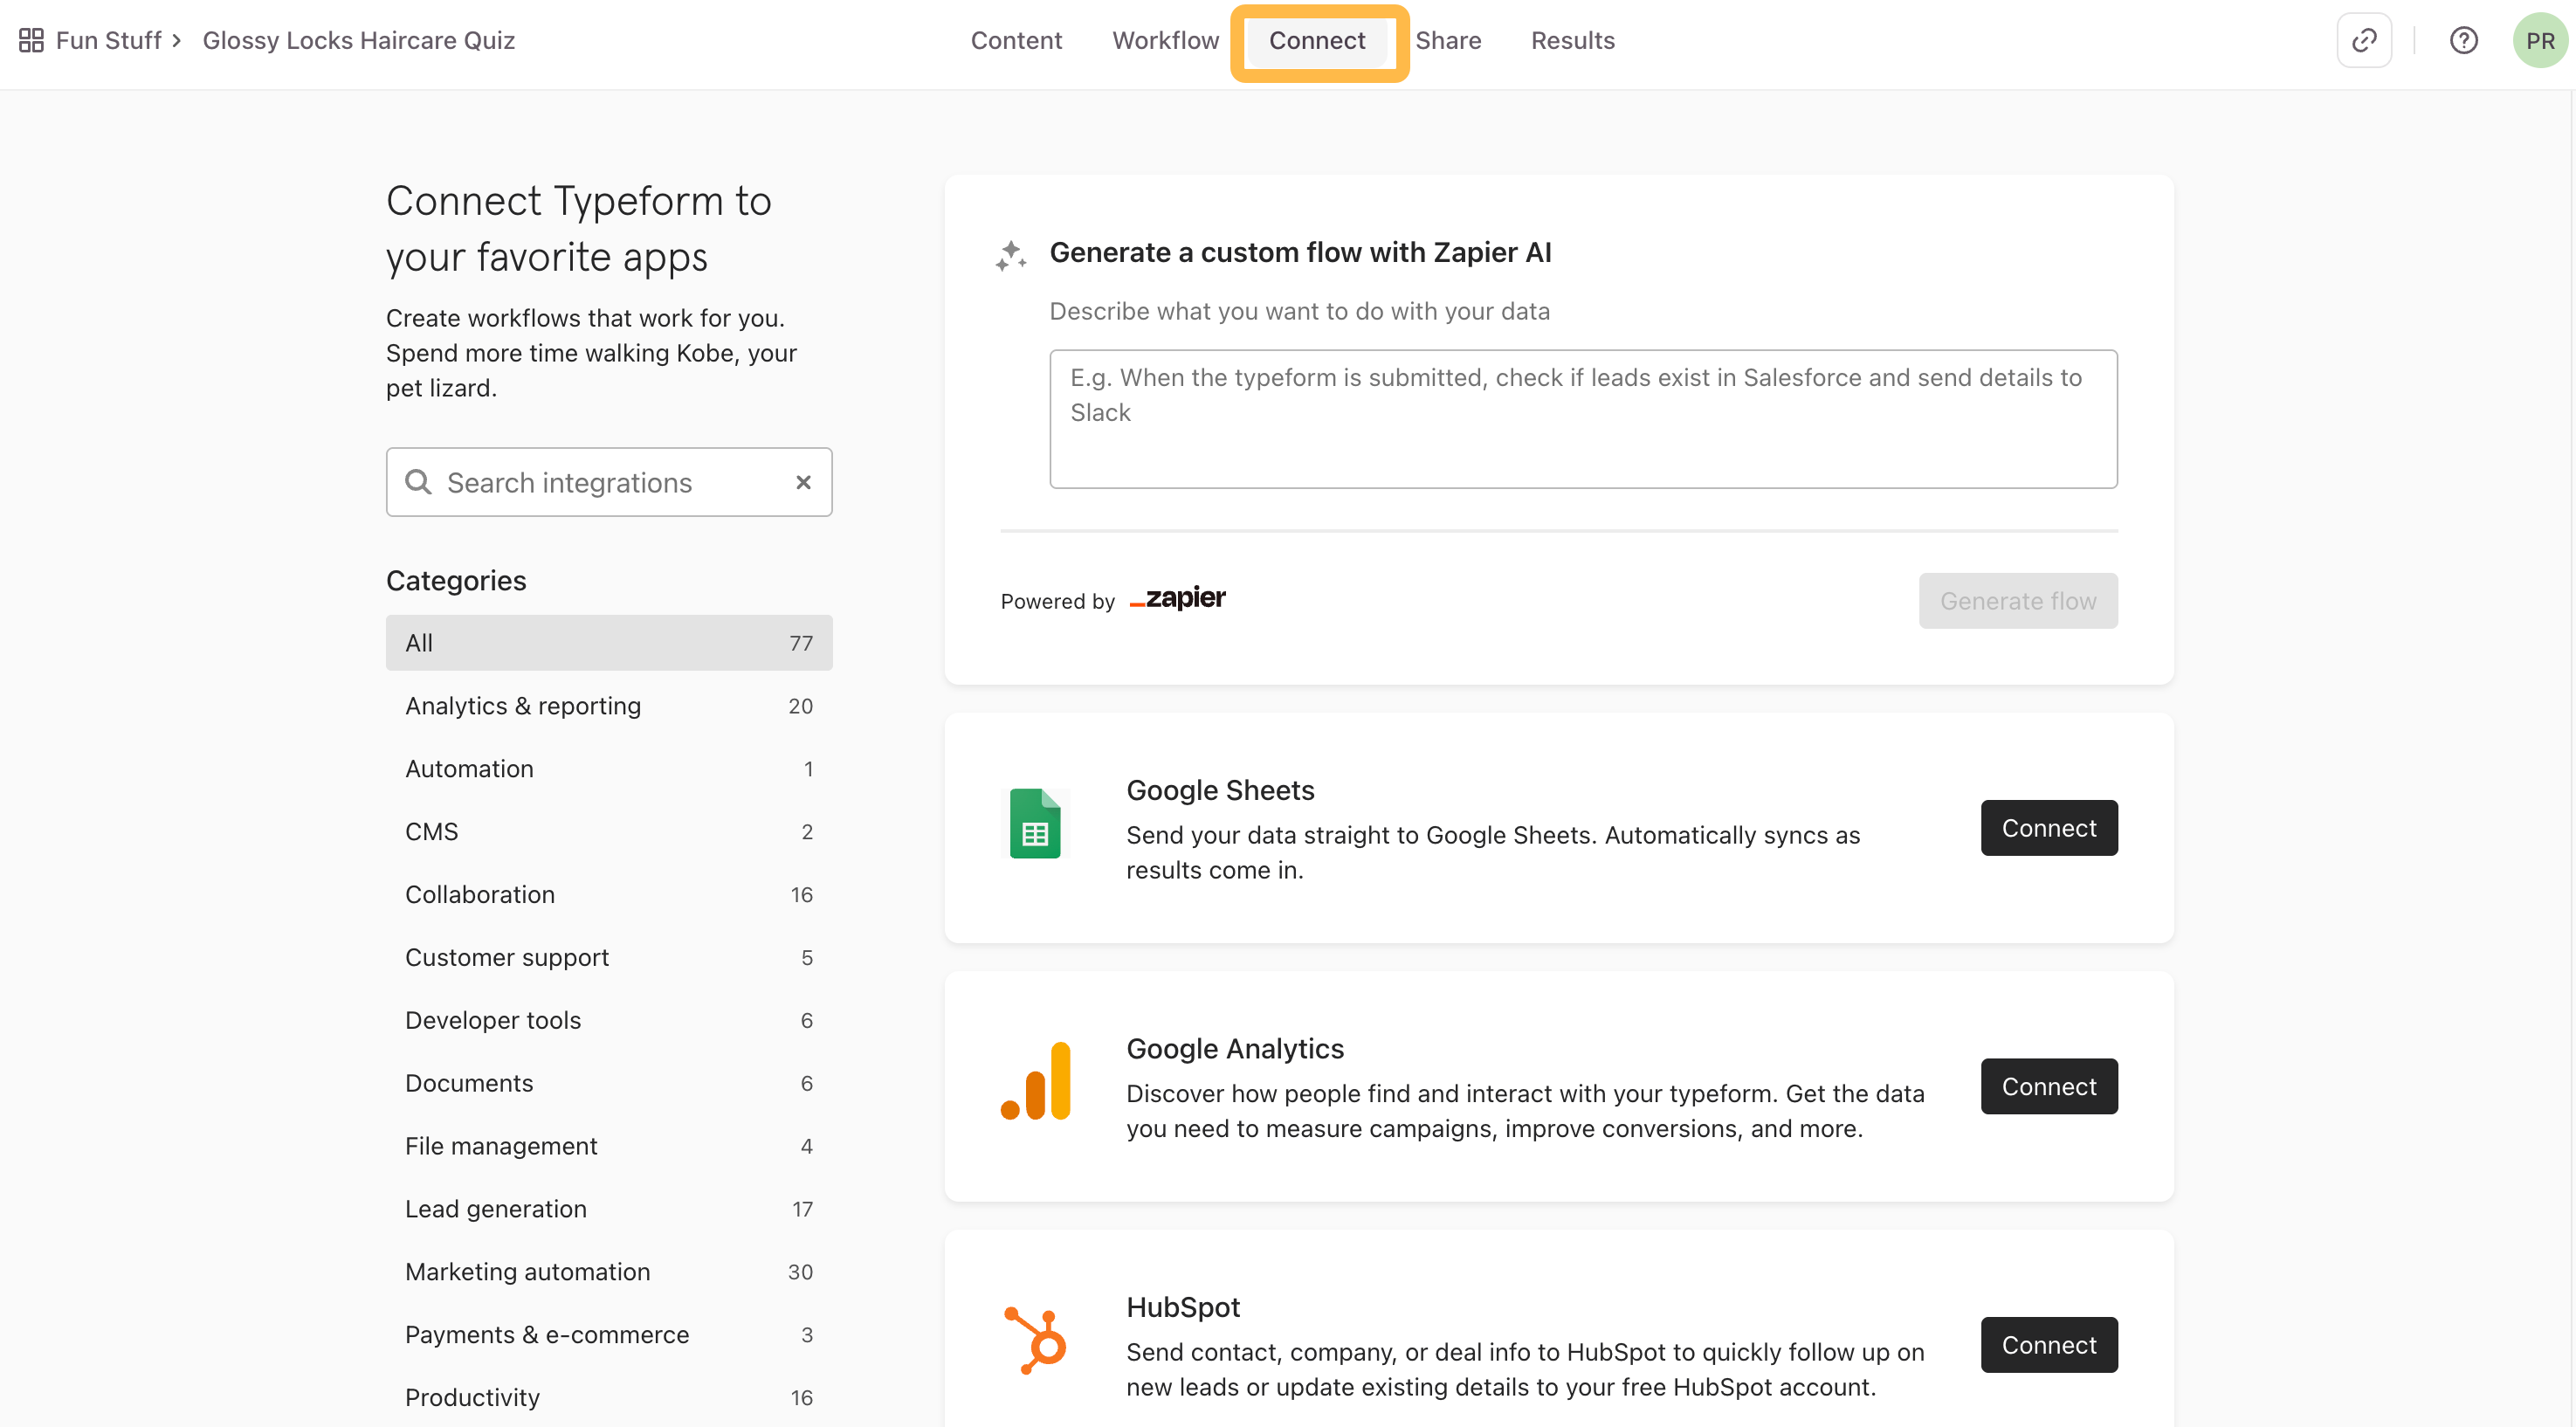2576x1427 pixels.
Task: Click the Categories heading
Action: 456,580
